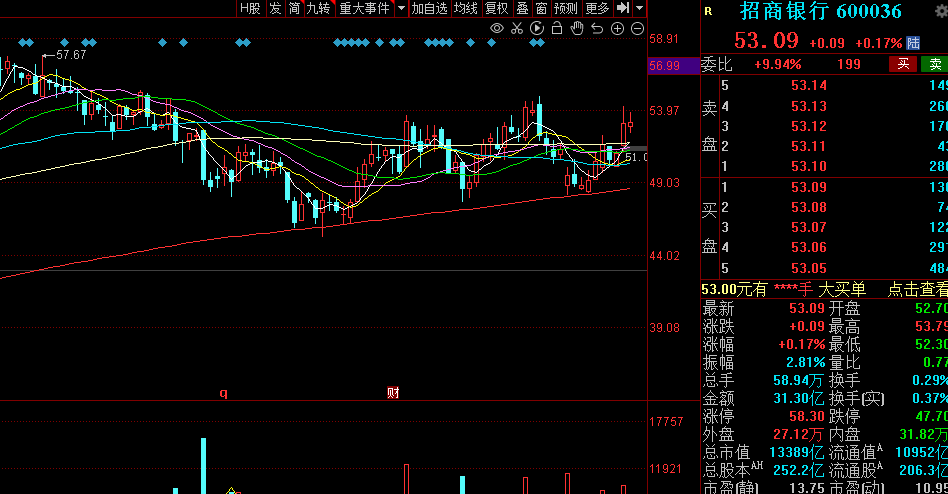Select the sell level 4 price 53.13
948x494 pixels.
click(x=809, y=106)
